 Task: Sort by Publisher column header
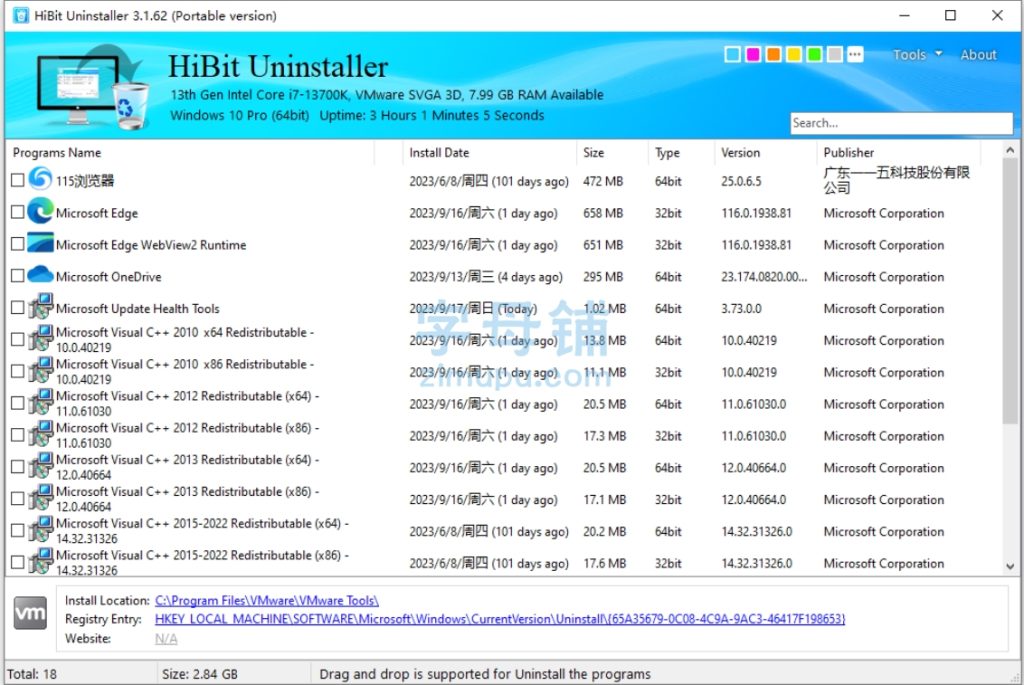click(x=848, y=153)
